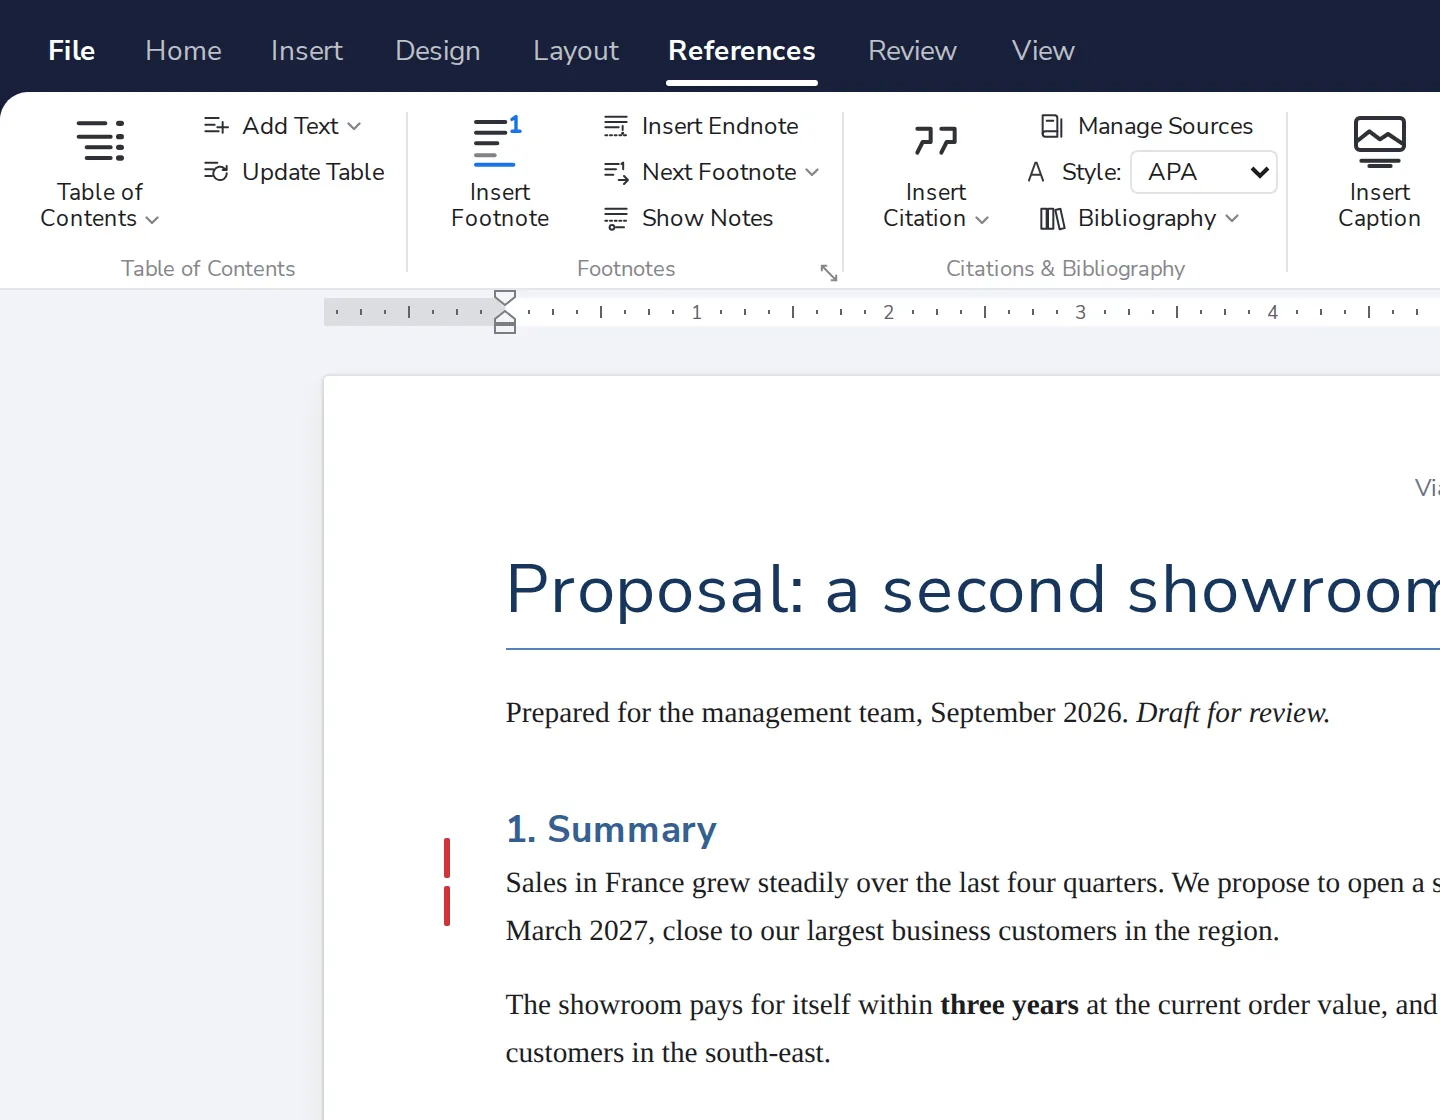Image resolution: width=1440 pixels, height=1120 pixels.
Task: Click the Show Notes icon
Action: coord(616,218)
